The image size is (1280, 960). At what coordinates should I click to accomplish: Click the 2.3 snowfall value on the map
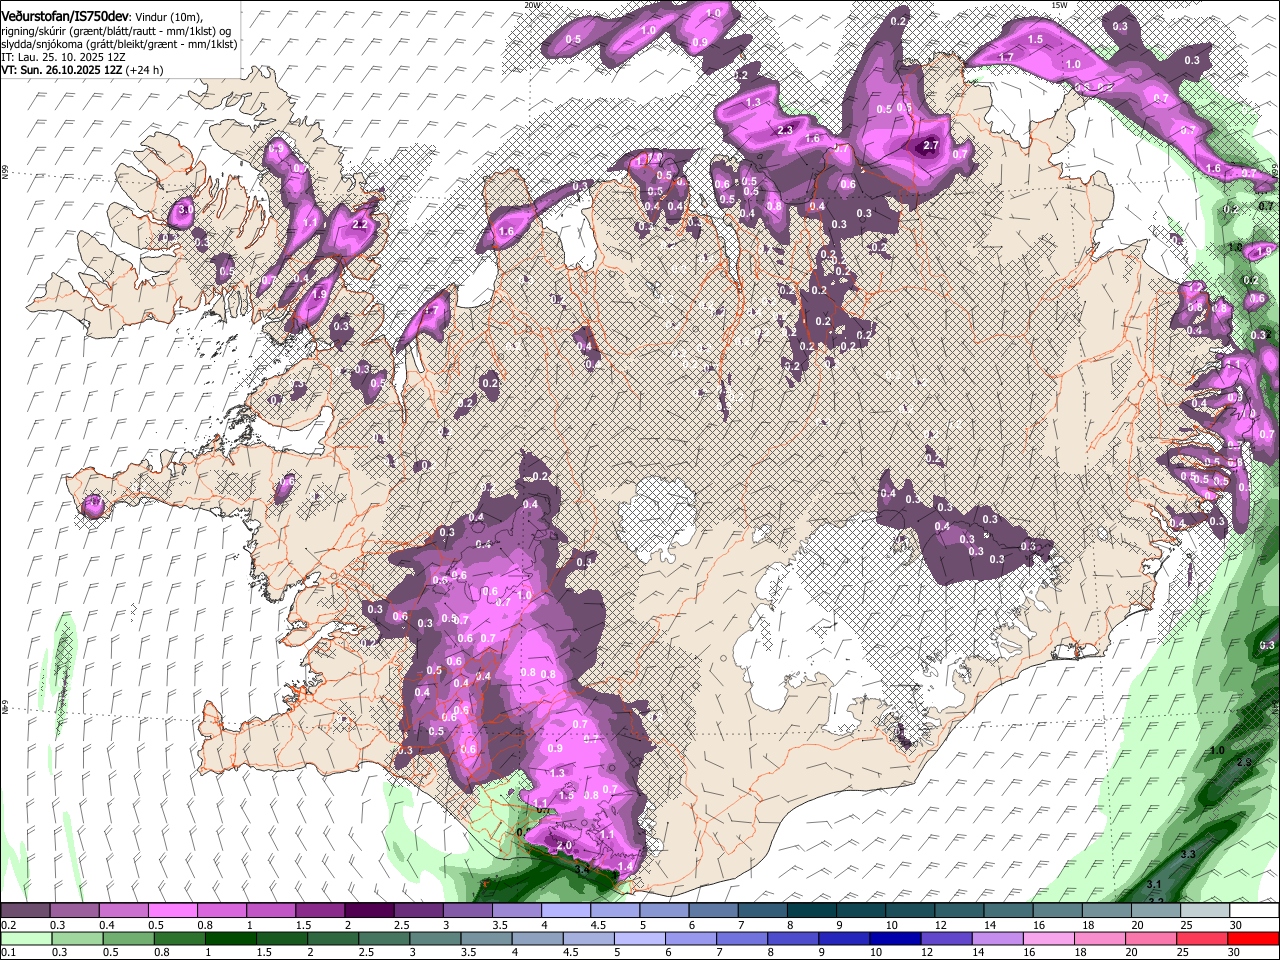tap(785, 130)
